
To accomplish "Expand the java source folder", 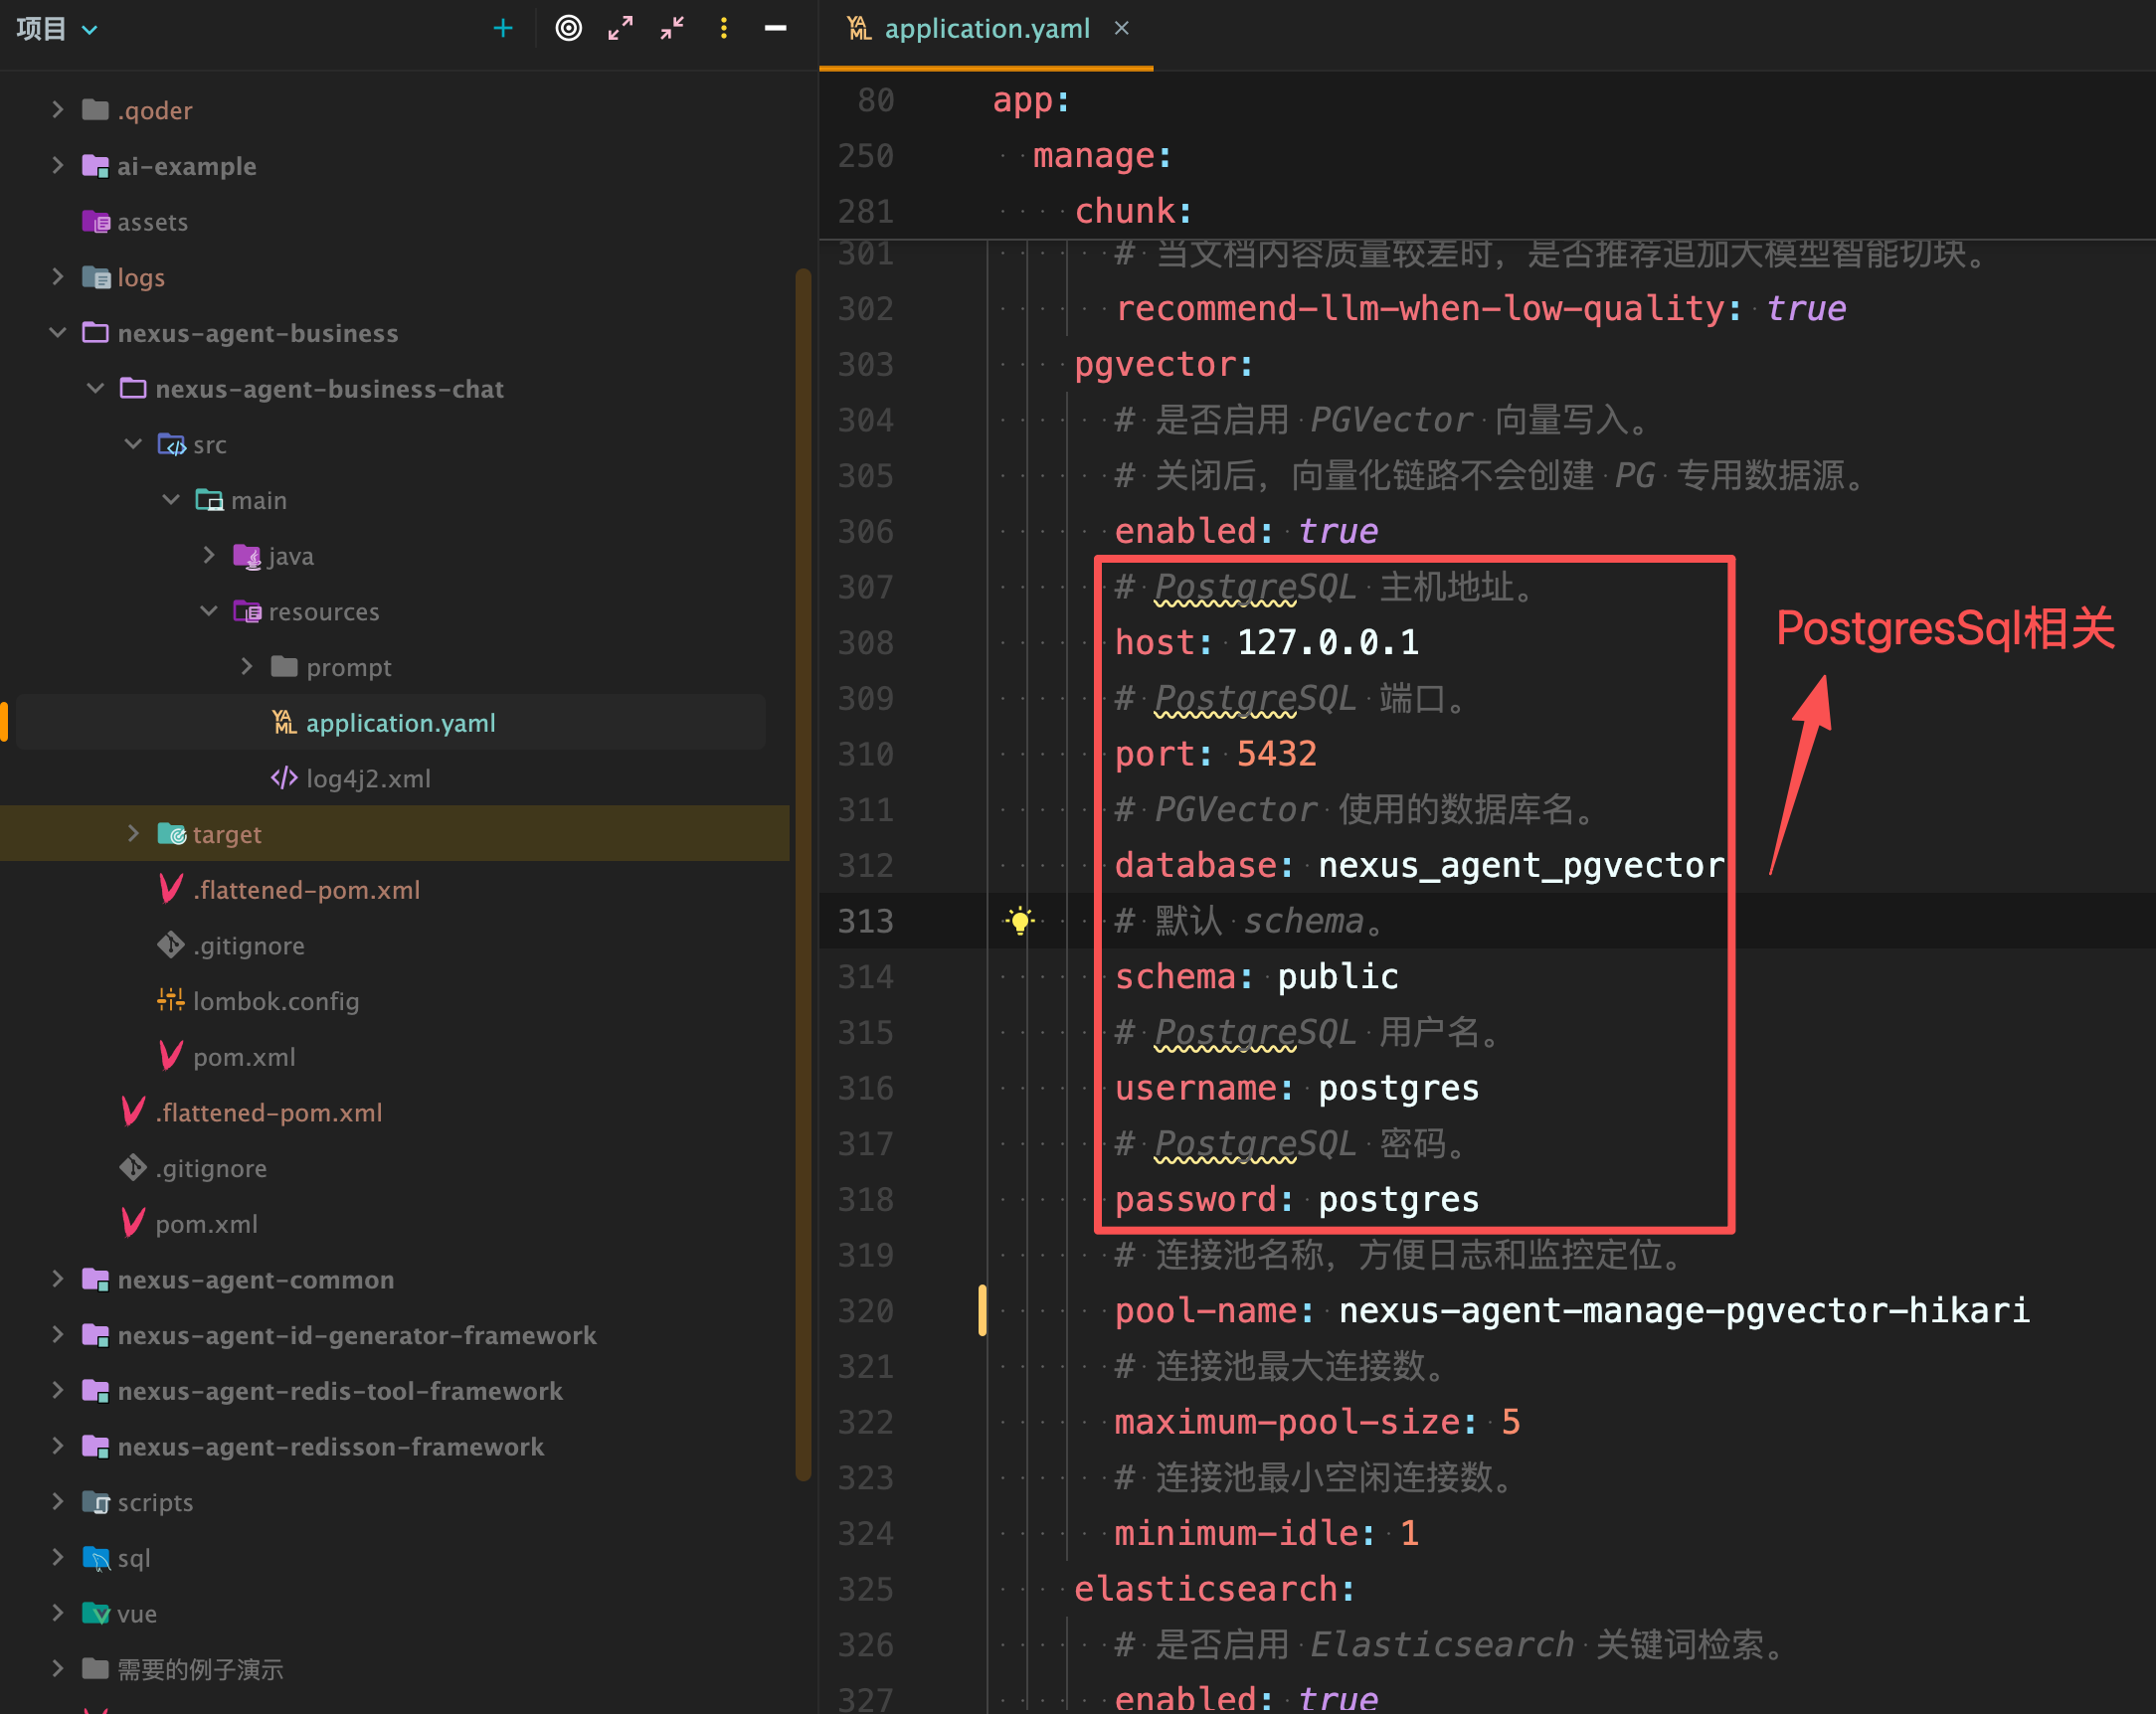I will (x=209, y=555).
